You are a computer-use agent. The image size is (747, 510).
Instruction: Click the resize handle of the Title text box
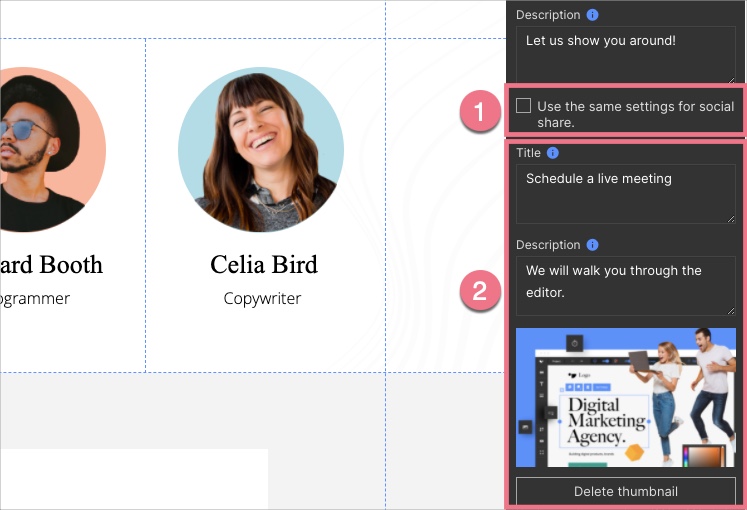[x=730, y=218]
